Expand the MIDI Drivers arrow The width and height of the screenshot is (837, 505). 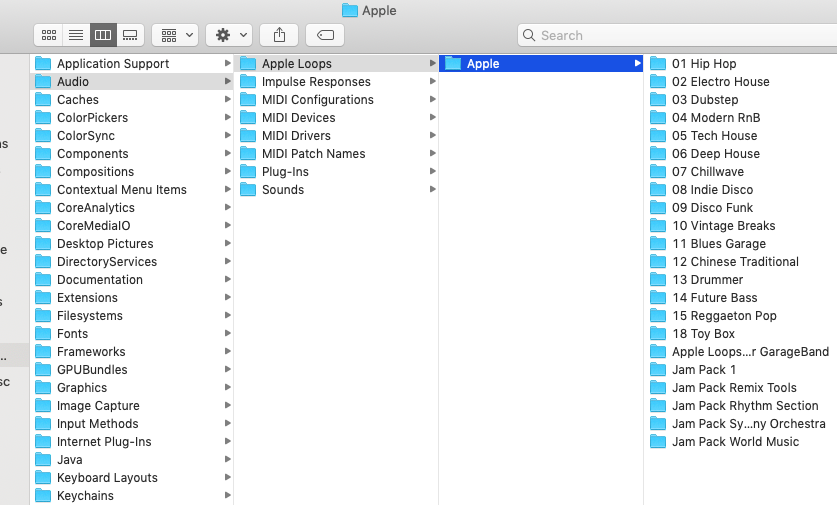pyautogui.click(x=433, y=135)
